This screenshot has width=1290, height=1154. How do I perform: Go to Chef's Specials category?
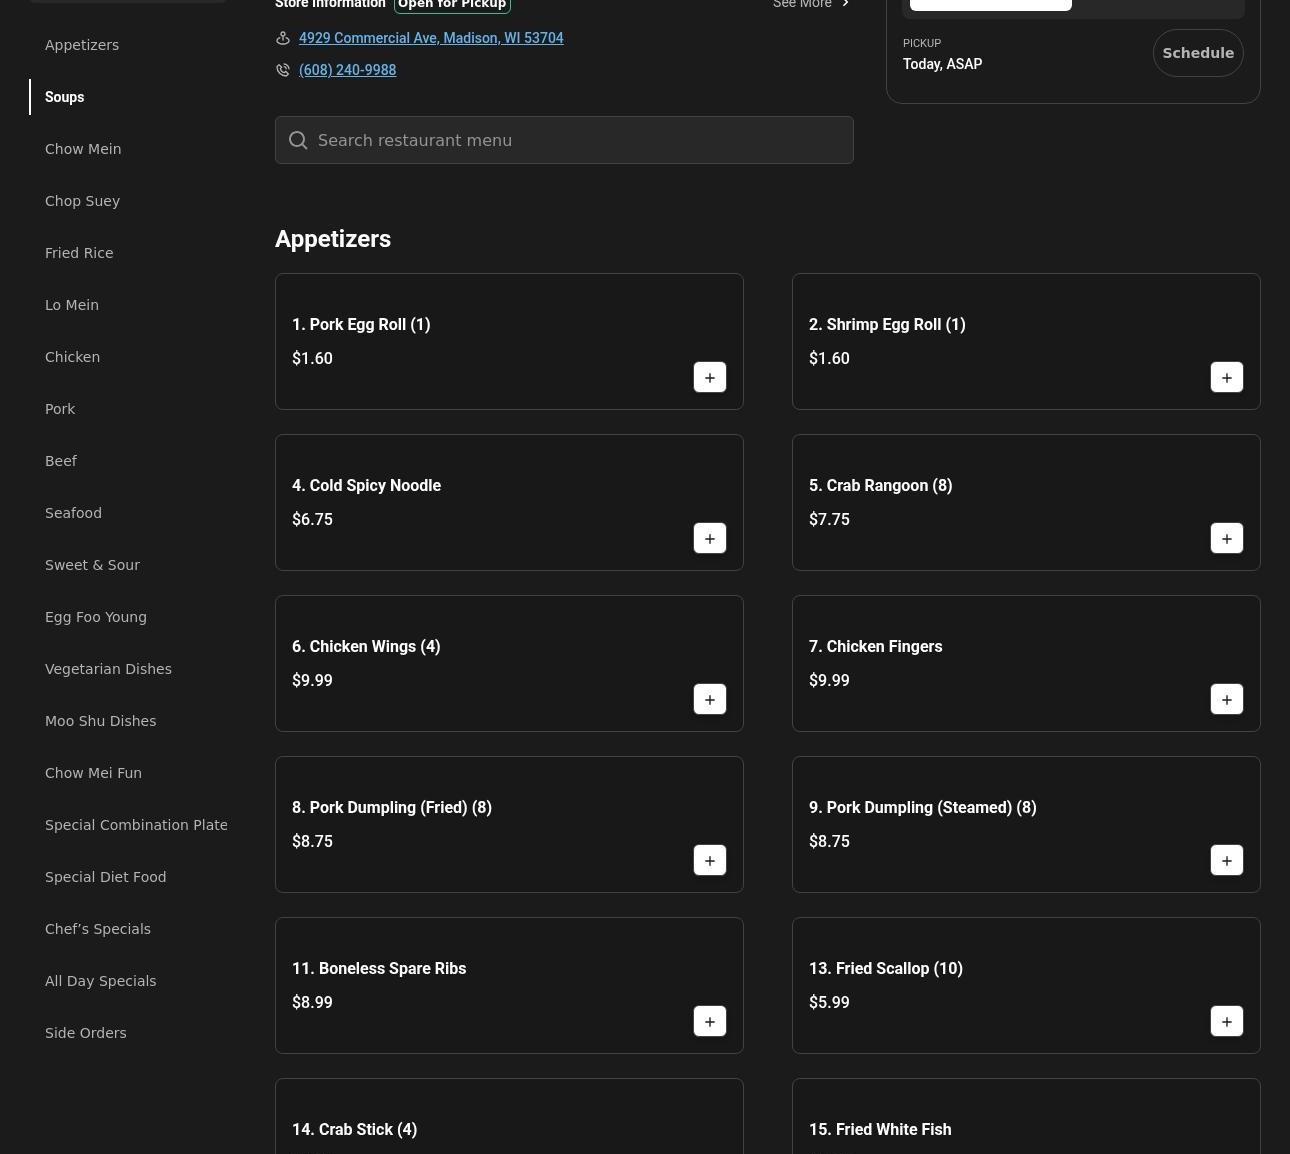coord(98,929)
